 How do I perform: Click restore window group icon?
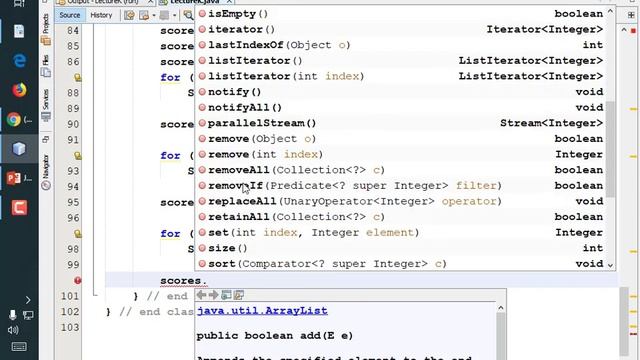pyautogui.click(x=46, y=140)
